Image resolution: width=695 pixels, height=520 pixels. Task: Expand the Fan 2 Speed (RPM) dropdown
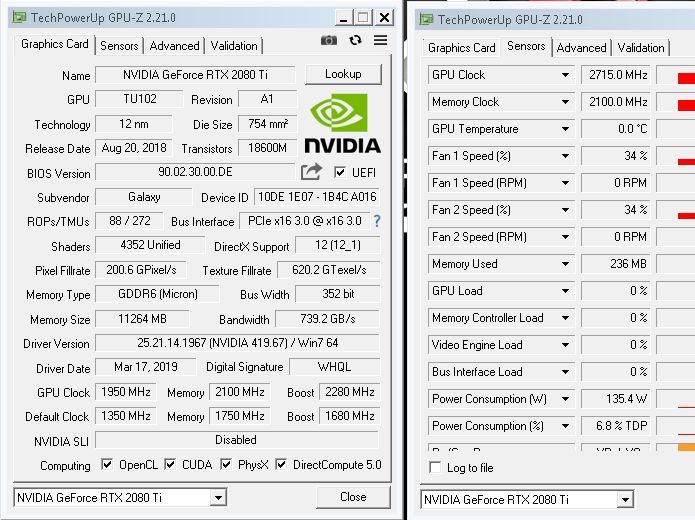[x=565, y=237]
